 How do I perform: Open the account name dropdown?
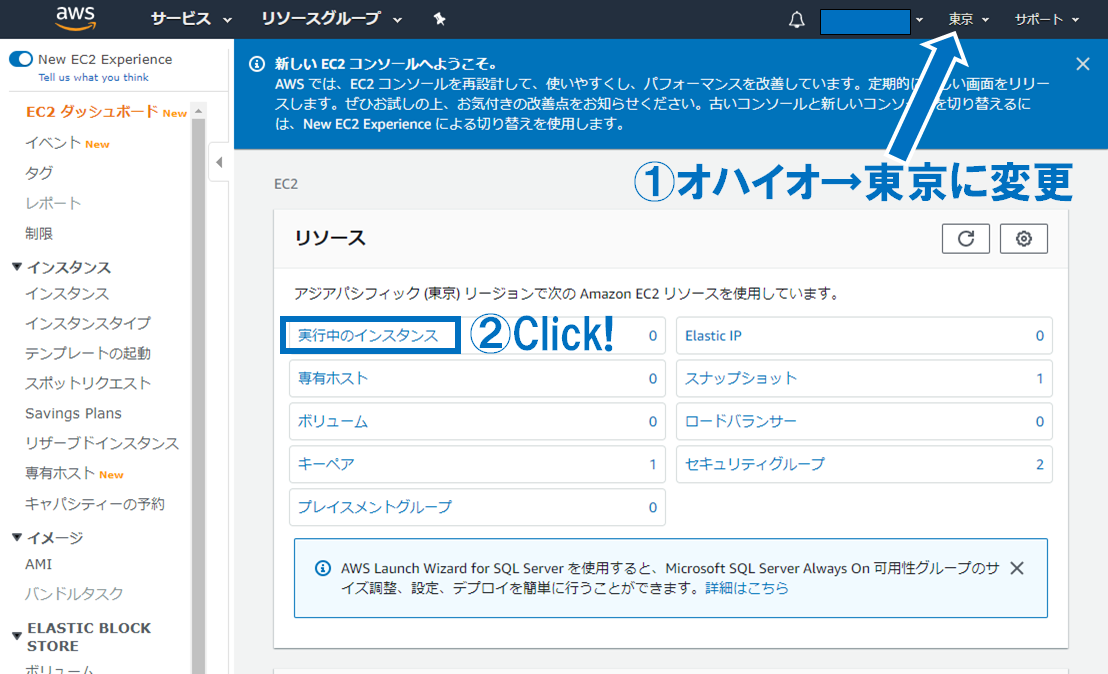coord(871,21)
